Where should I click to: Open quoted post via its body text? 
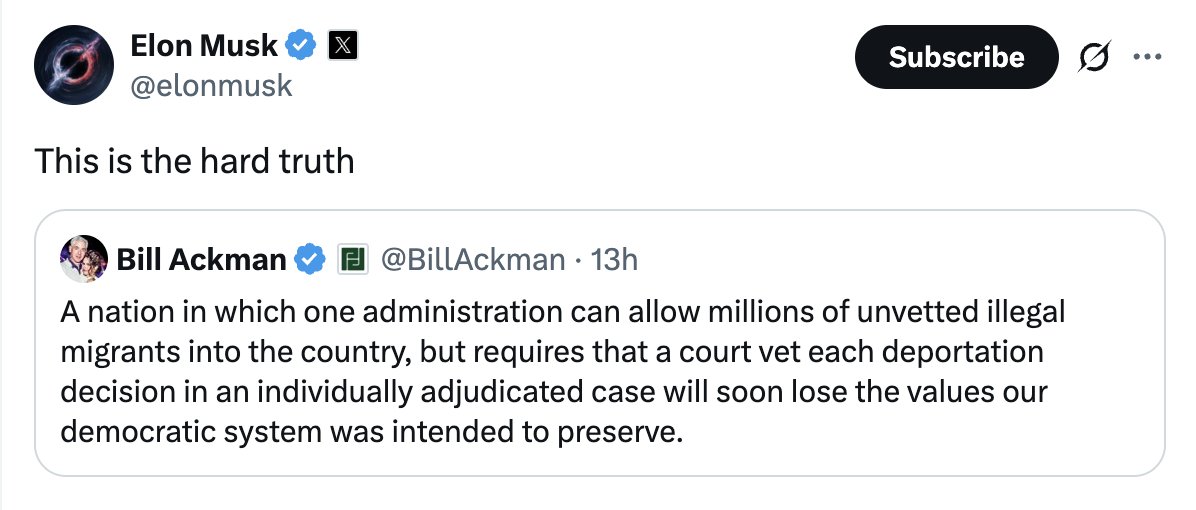tap(562, 372)
